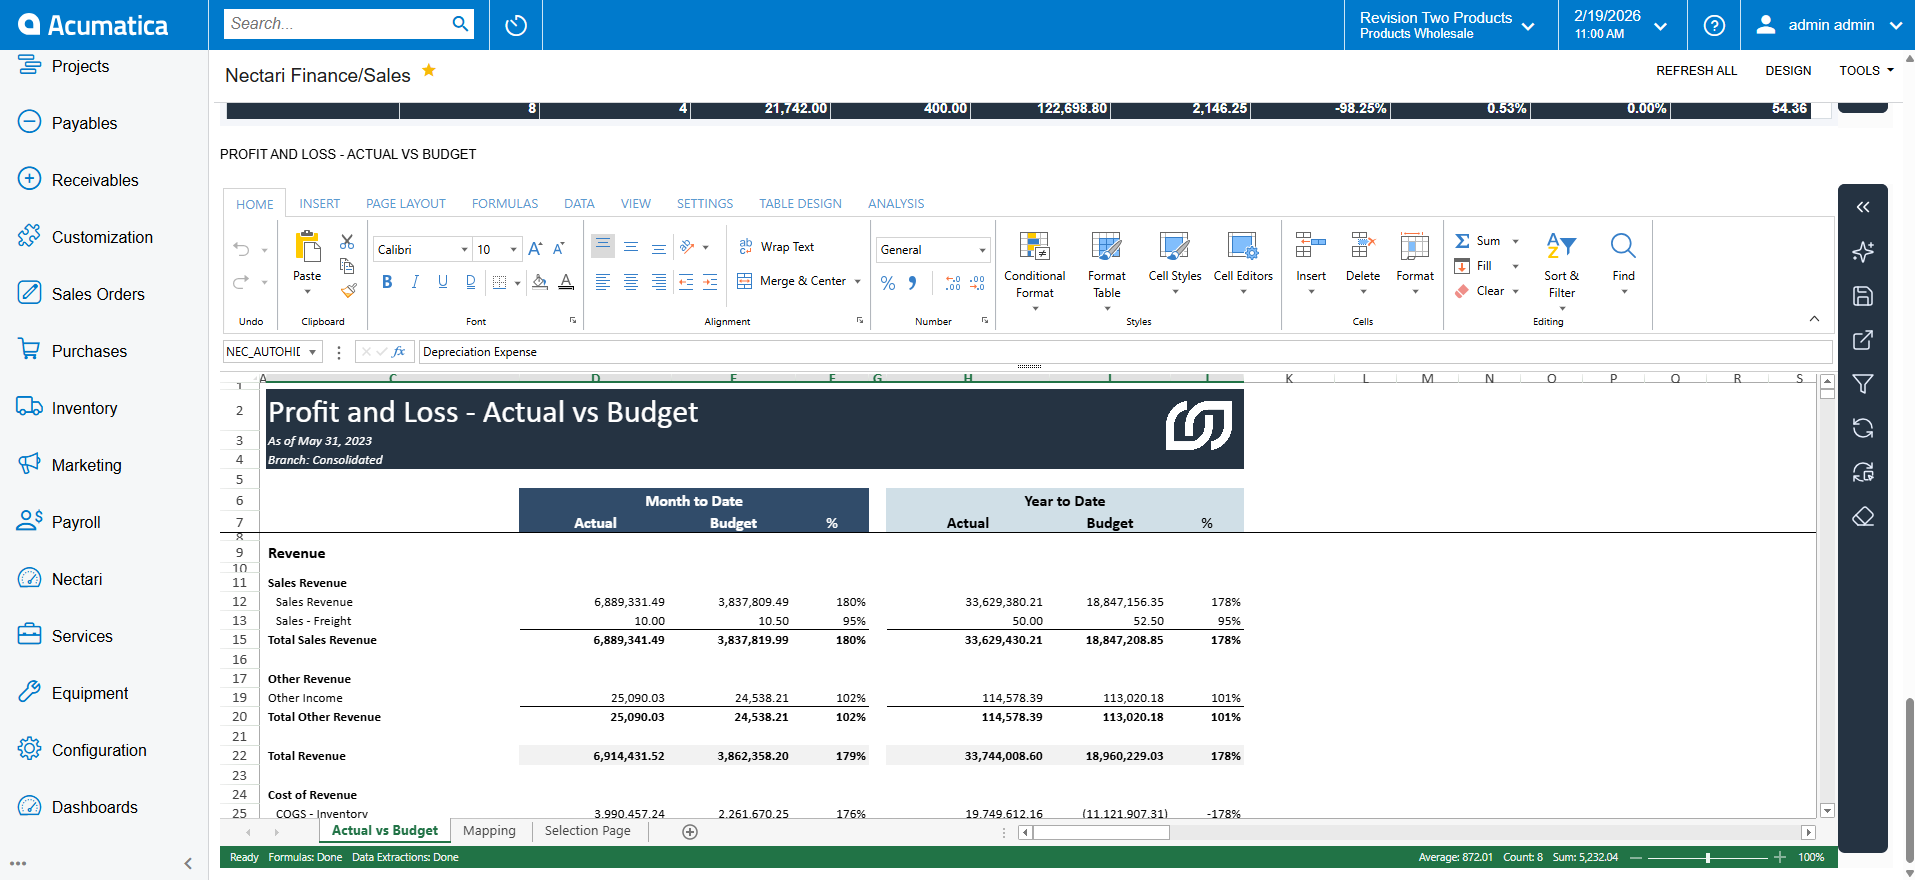1915x880 pixels.
Task: Click the eraser icon in right sidebar
Action: click(x=1862, y=517)
